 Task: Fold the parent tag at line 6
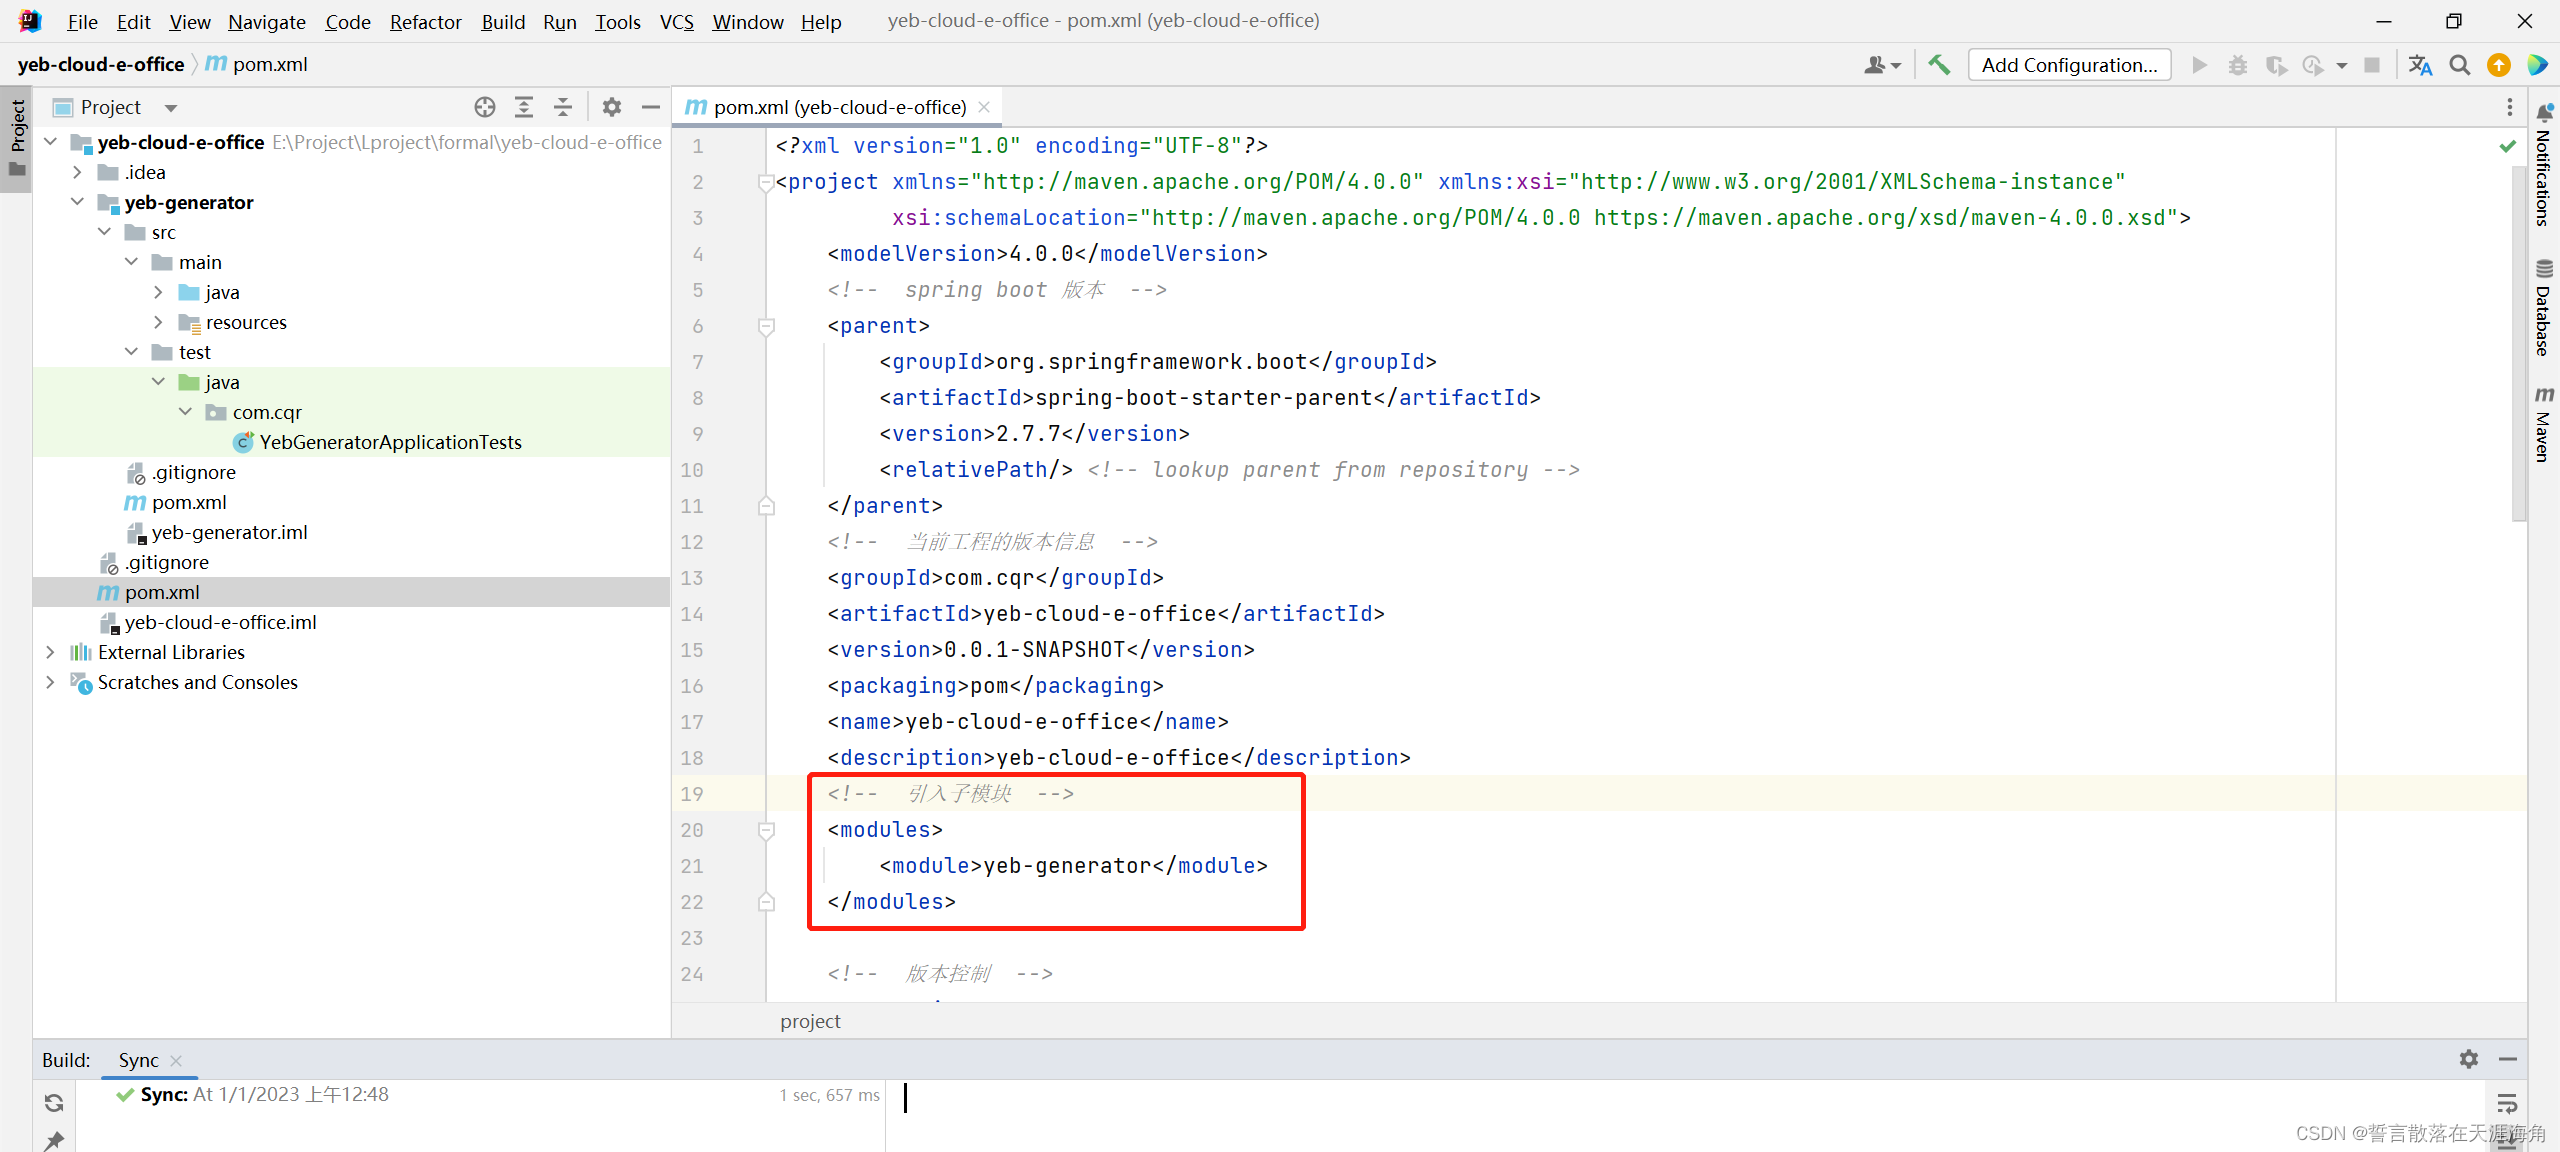[766, 326]
